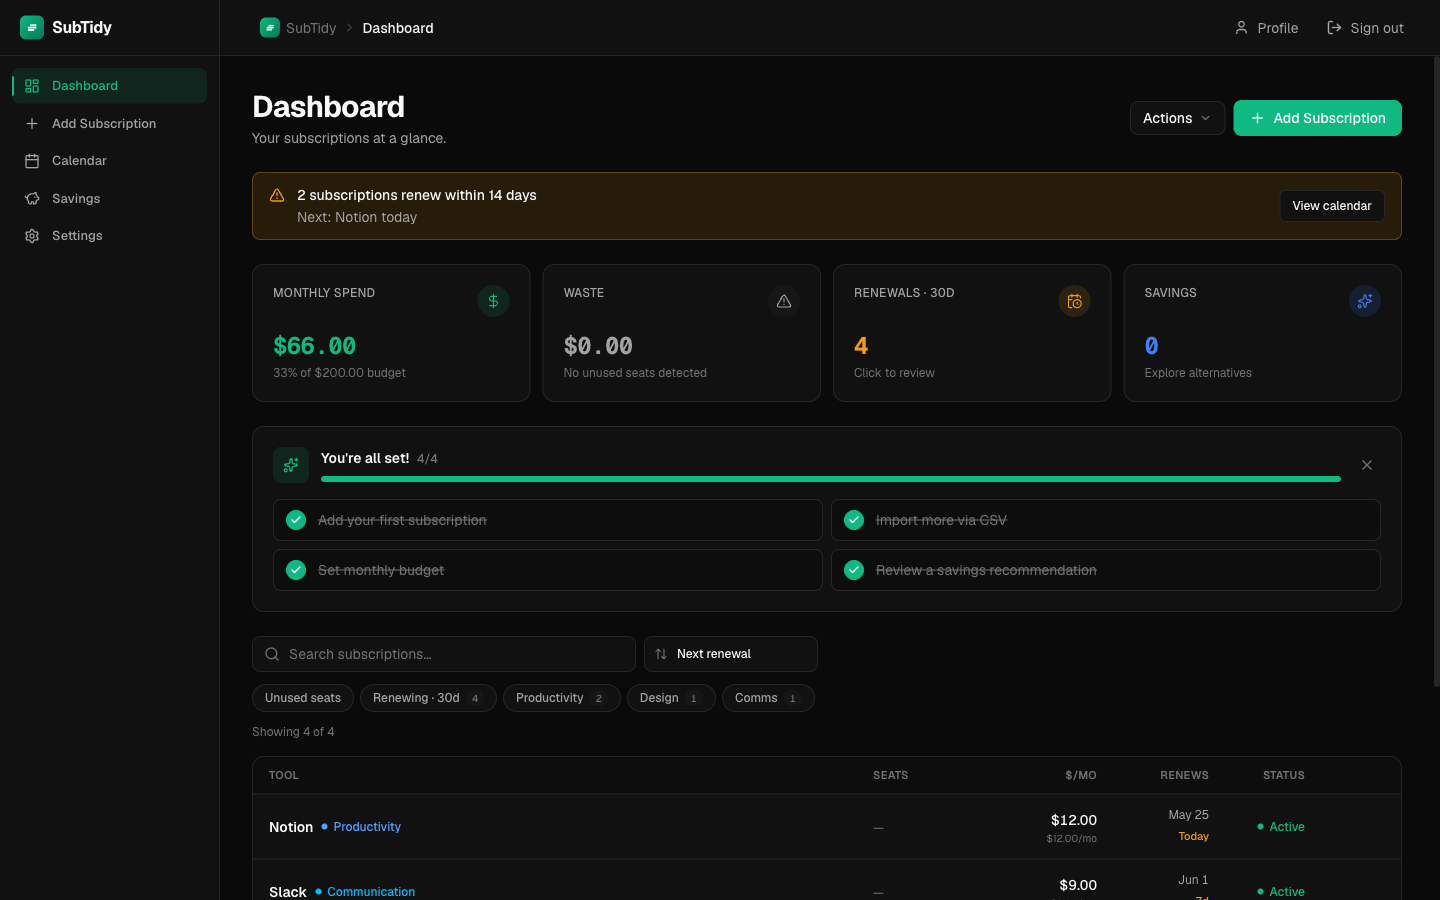Toggle the Comms filter chip
1440x900 pixels.
(768, 698)
